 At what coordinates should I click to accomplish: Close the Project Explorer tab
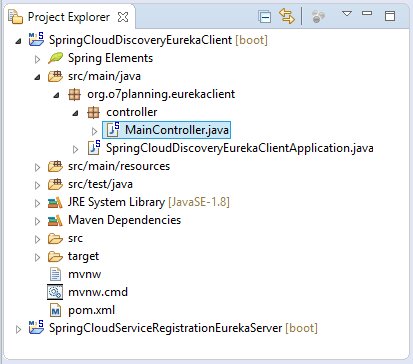[x=123, y=17]
